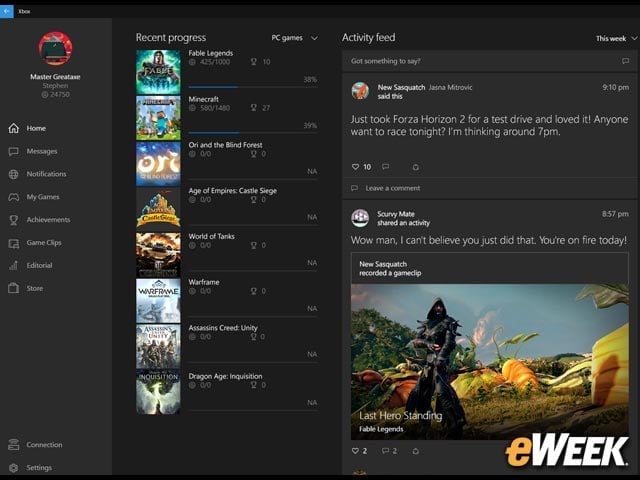
Task: Like the Scurvy Mate shared activity
Action: point(356,451)
